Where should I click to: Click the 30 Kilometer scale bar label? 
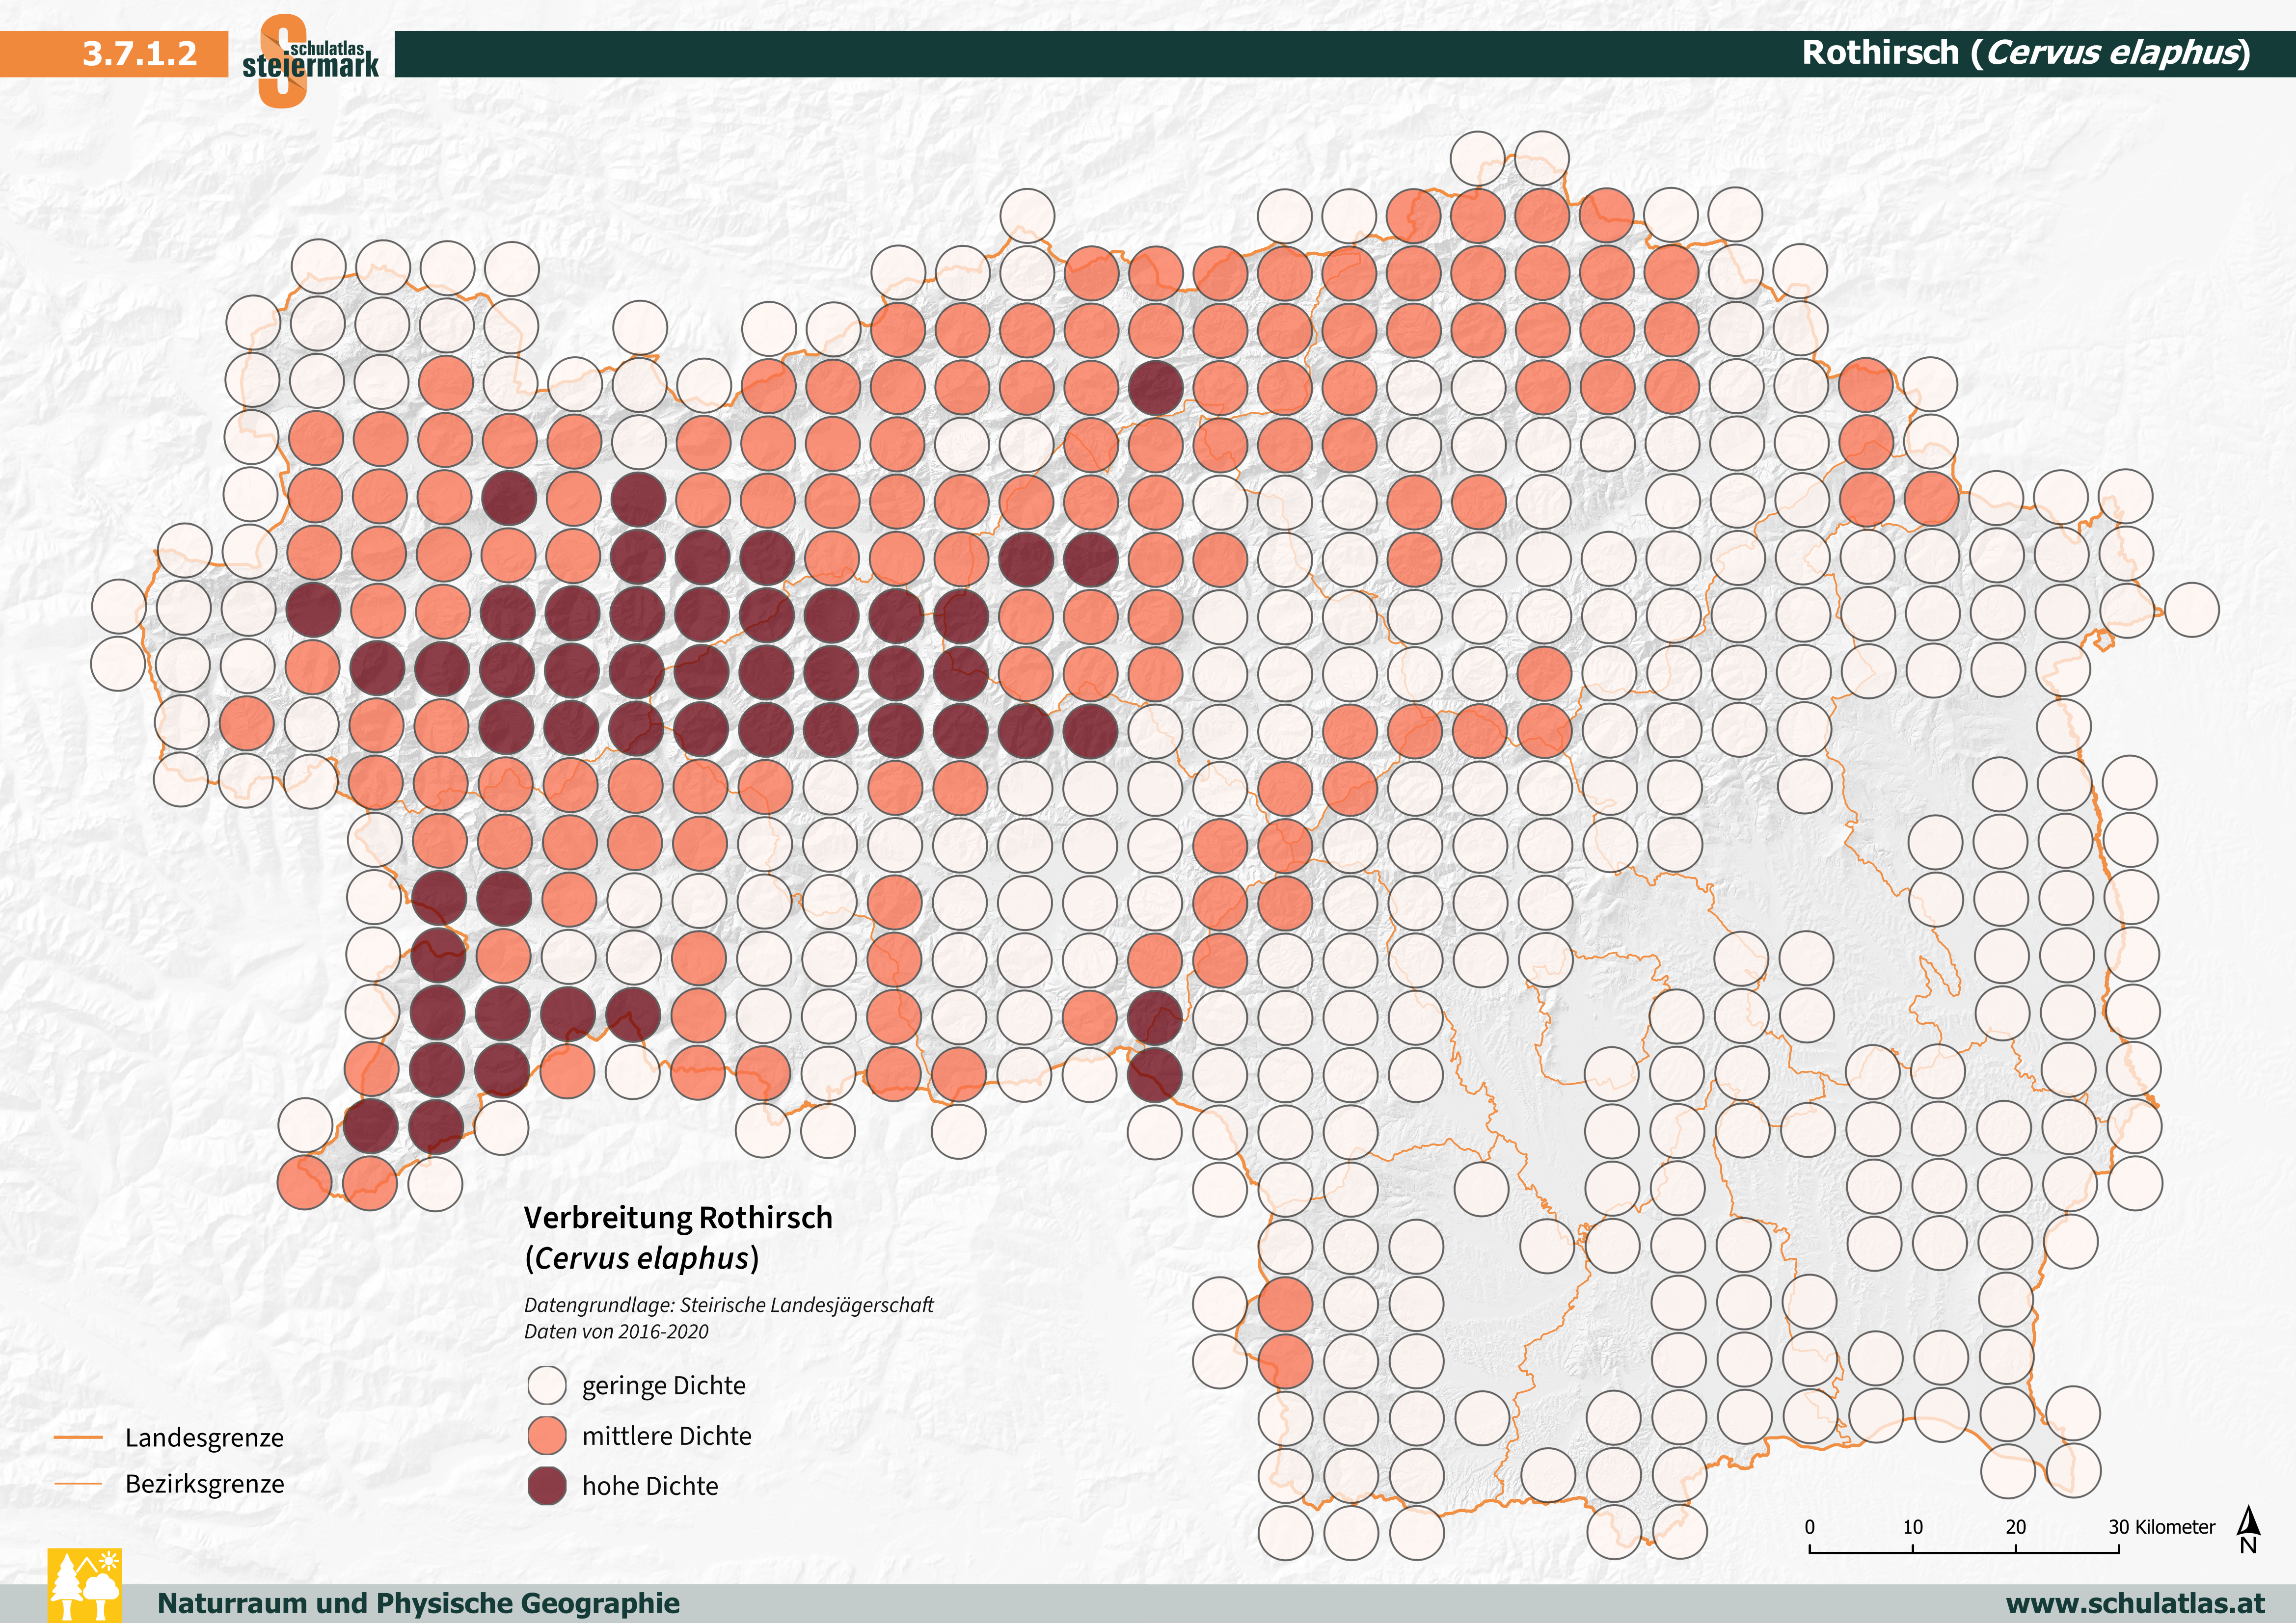tap(2162, 1527)
